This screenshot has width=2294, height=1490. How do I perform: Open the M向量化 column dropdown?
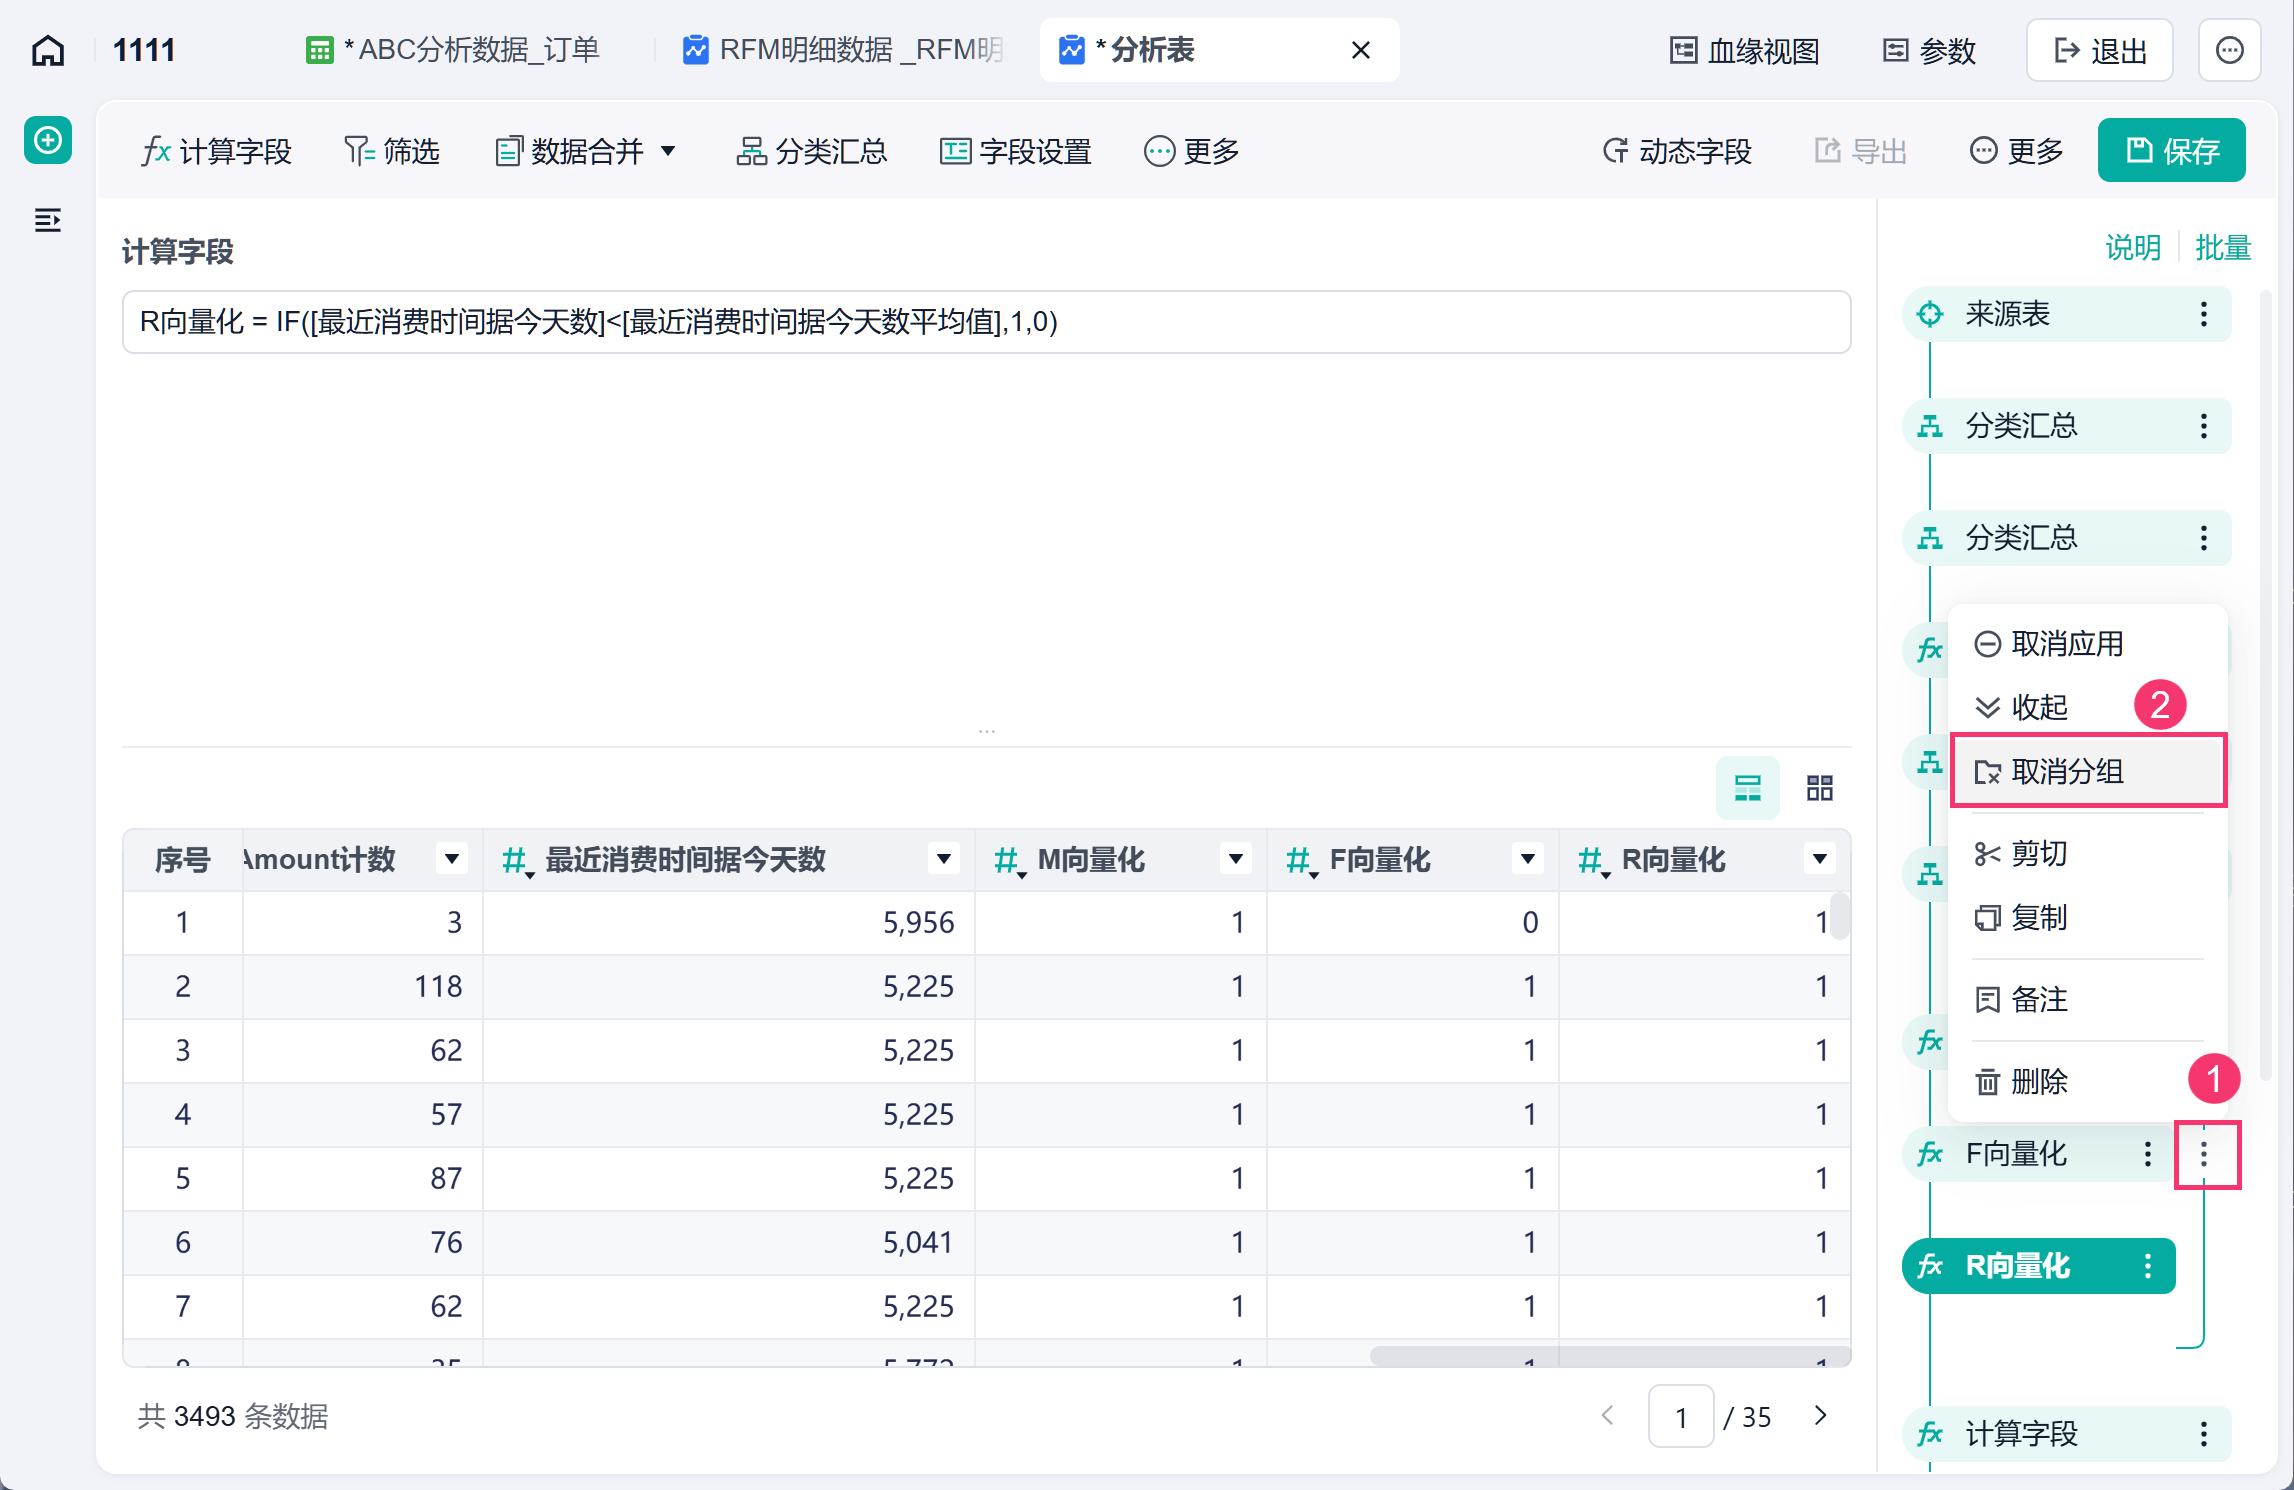(x=1236, y=859)
